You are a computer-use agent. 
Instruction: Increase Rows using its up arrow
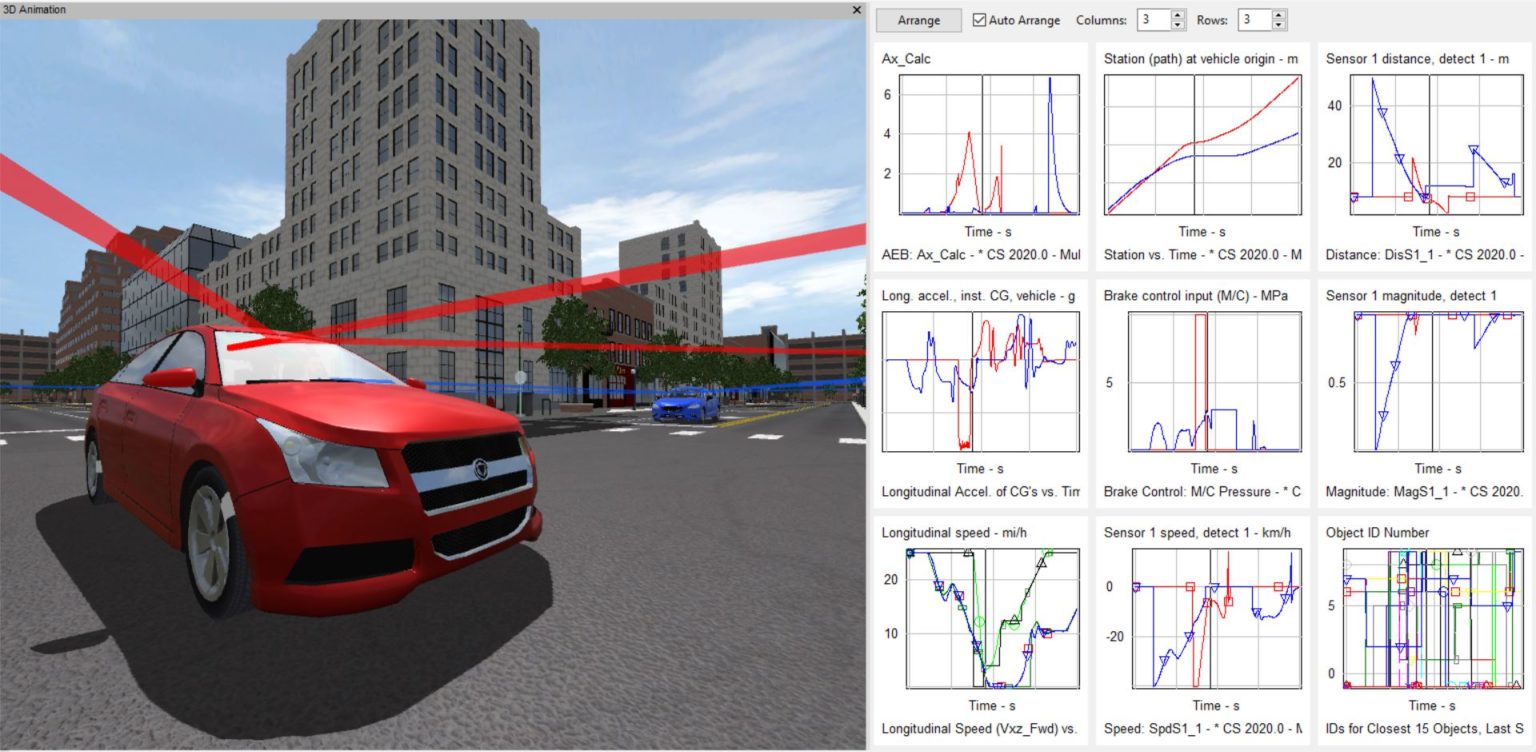(x=1280, y=14)
